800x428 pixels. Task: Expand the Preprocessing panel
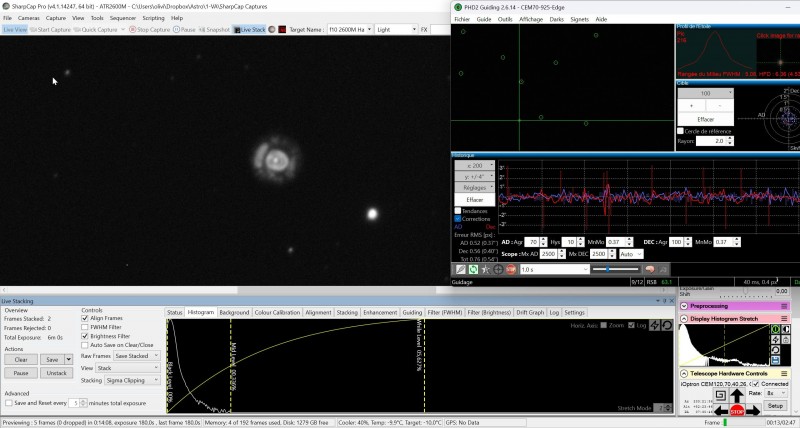pyautogui.click(x=684, y=306)
